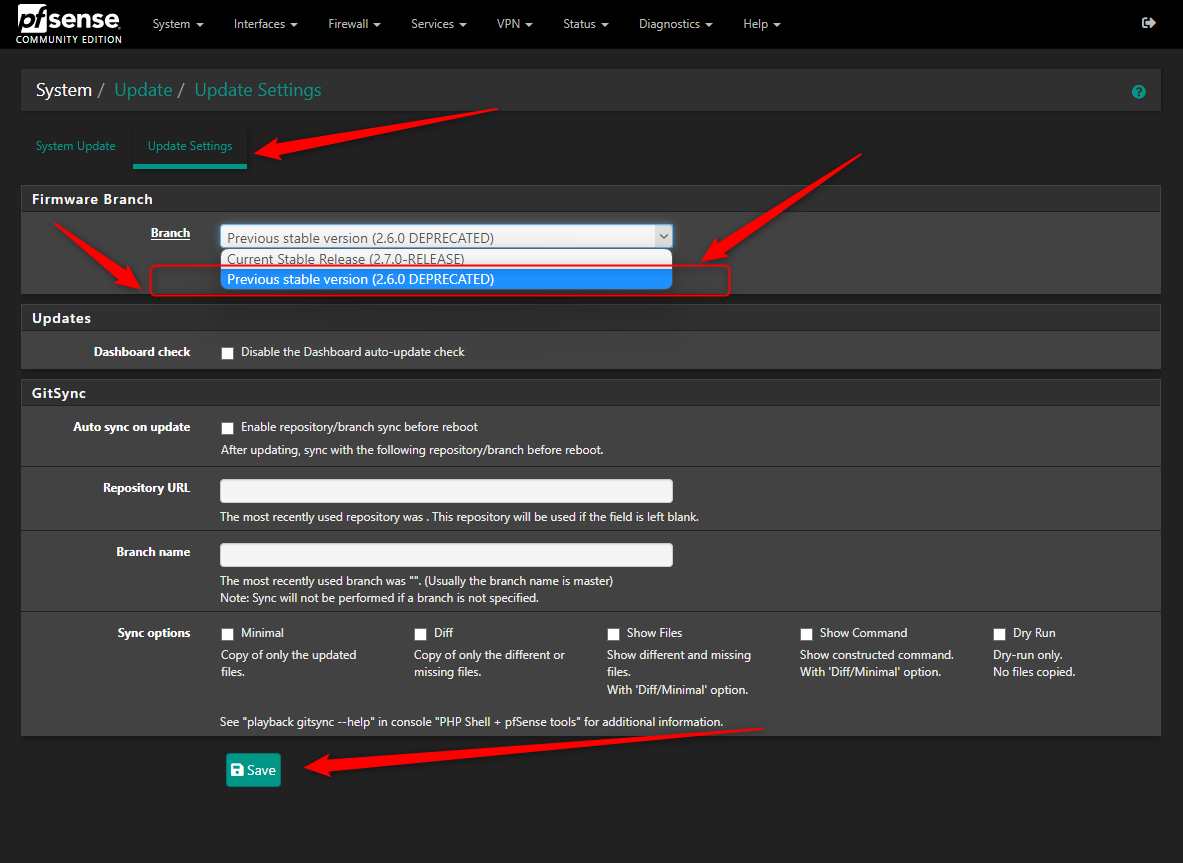Screen dimensions: 1183x863
Task: Open the VPN menu
Action: pyautogui.click(x=515, y=24)
